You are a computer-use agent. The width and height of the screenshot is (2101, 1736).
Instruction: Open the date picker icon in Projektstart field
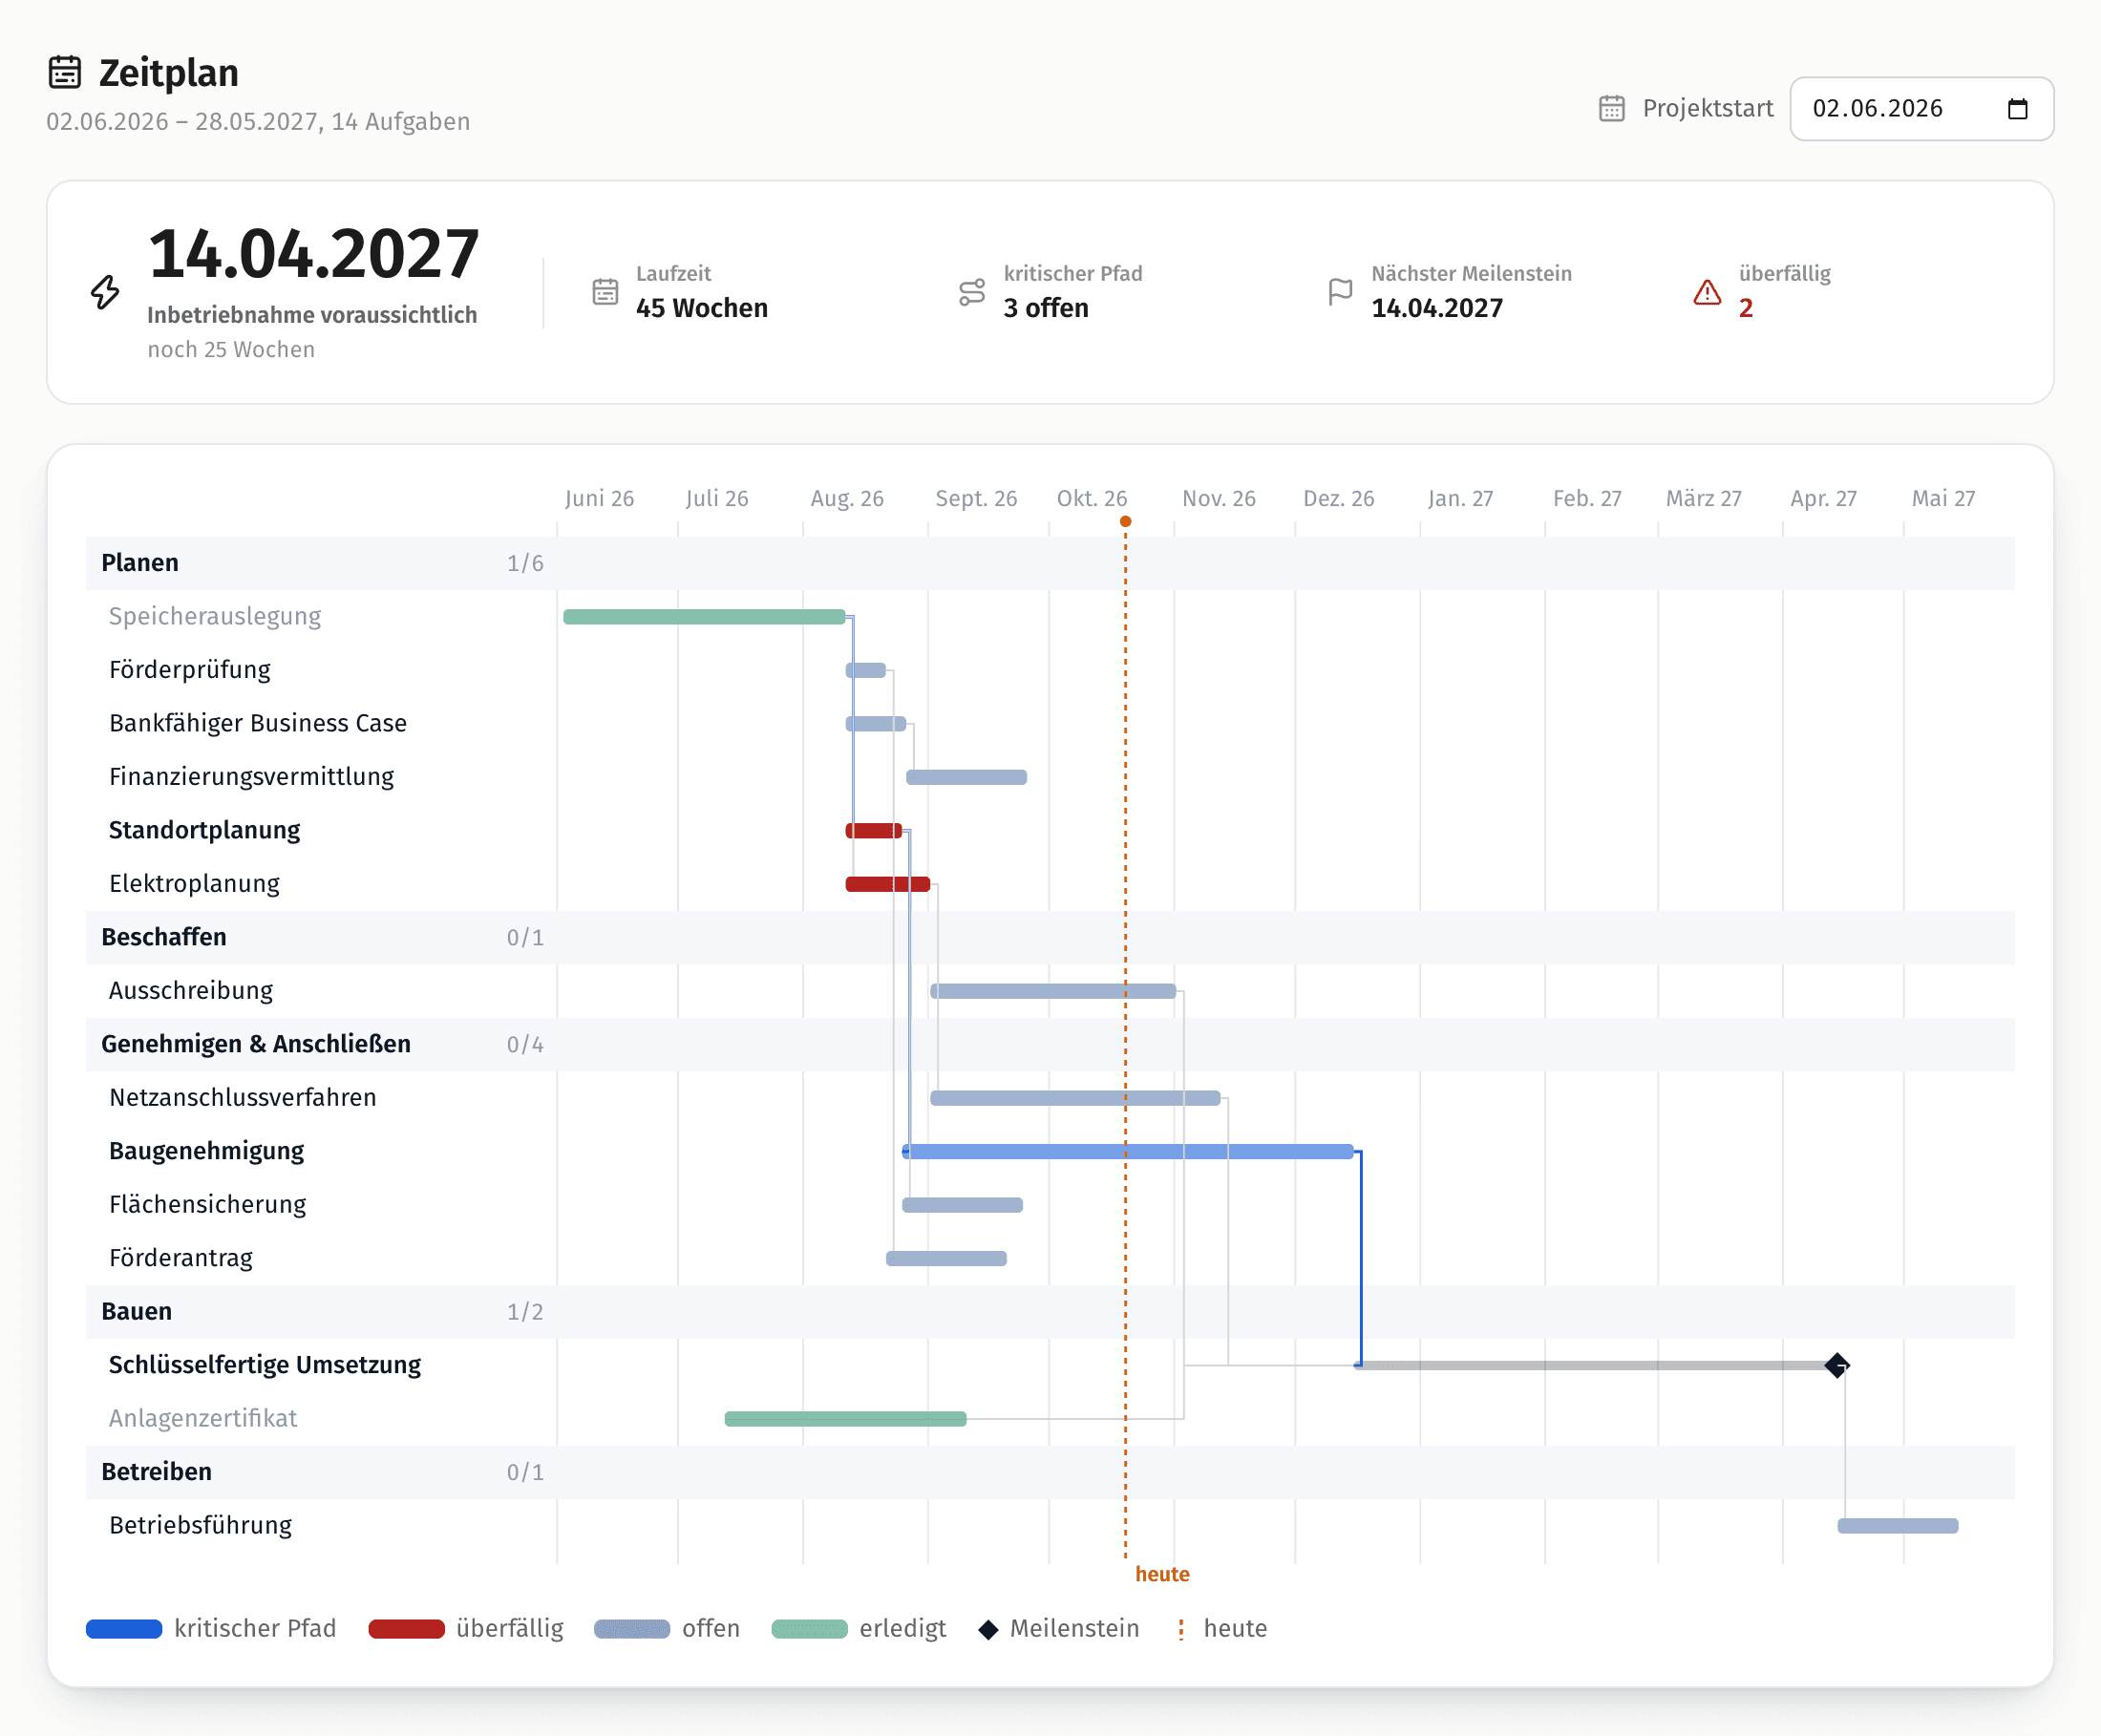pyautogui.click(x=2017, y=108)
